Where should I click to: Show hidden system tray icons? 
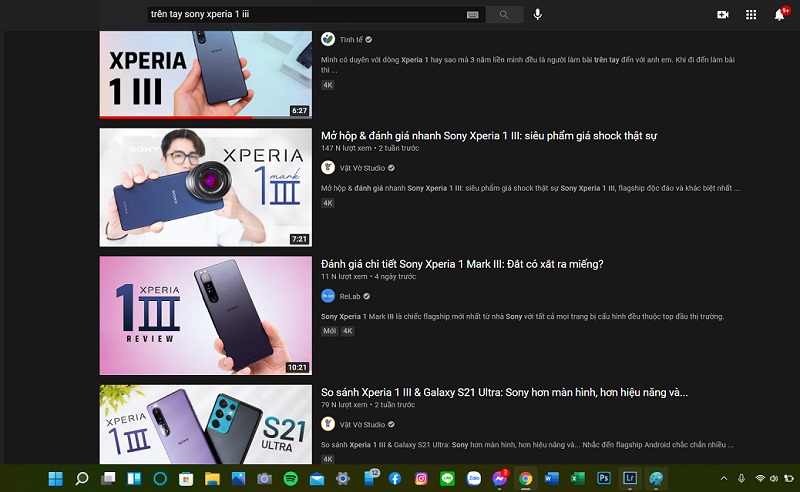[x=723, y=479]
